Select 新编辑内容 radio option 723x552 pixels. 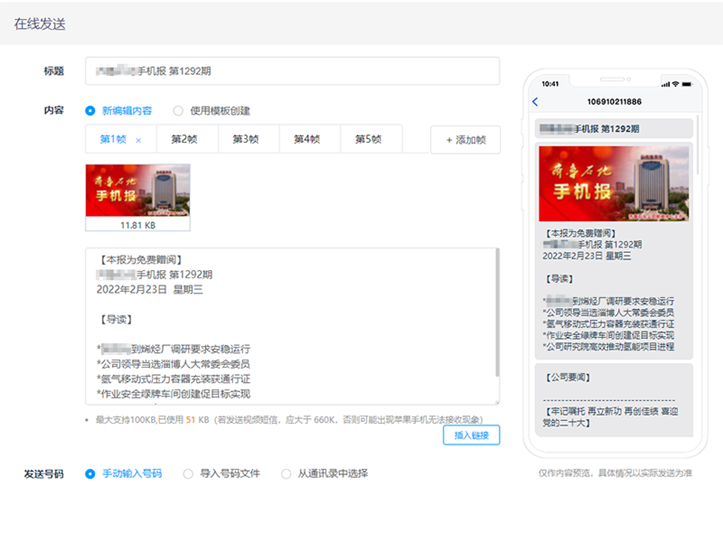click(x=90, y=111)
